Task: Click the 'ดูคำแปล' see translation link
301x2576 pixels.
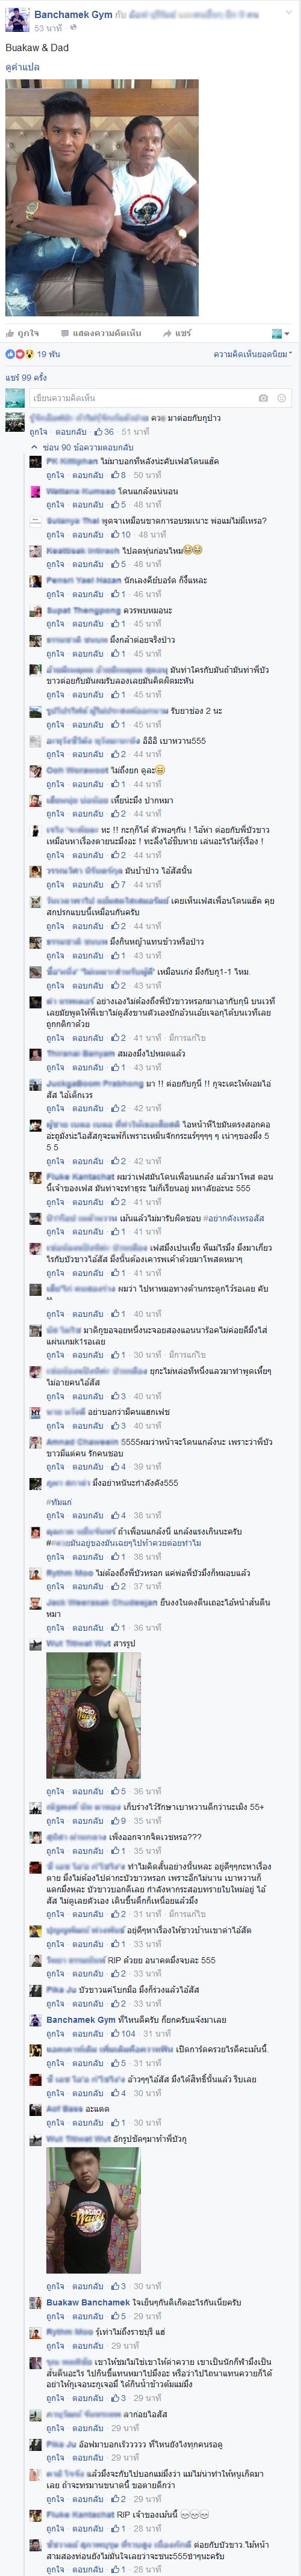Action: coord(22,67)
